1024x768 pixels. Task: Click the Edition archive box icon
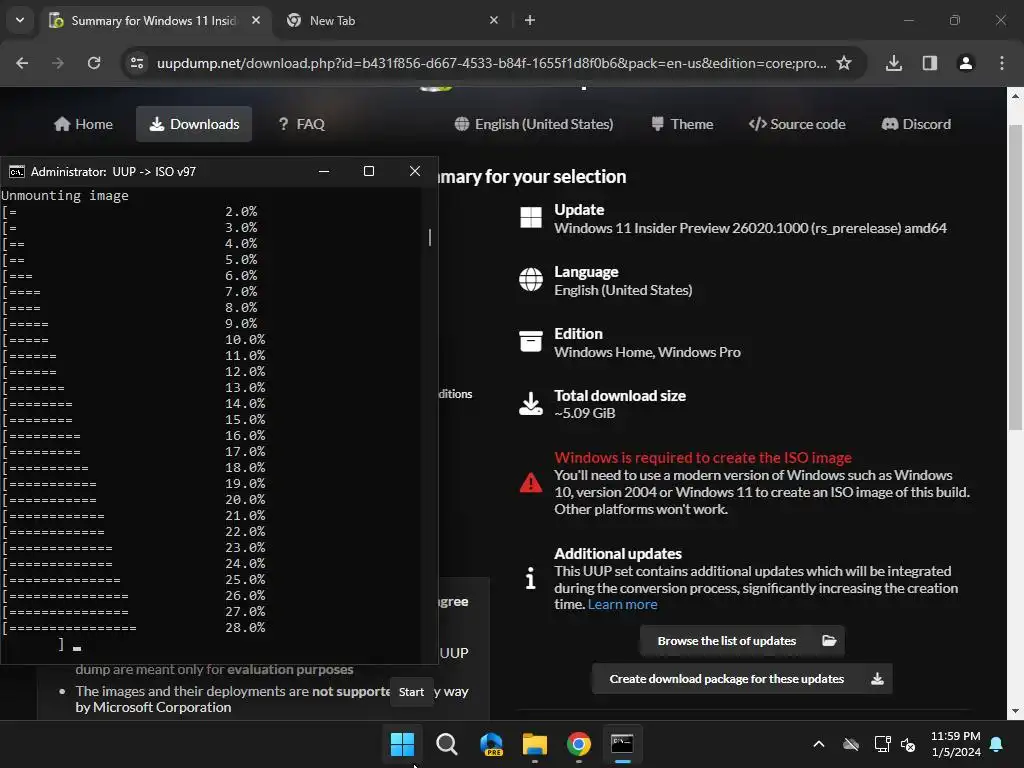(x=531, y=341)
